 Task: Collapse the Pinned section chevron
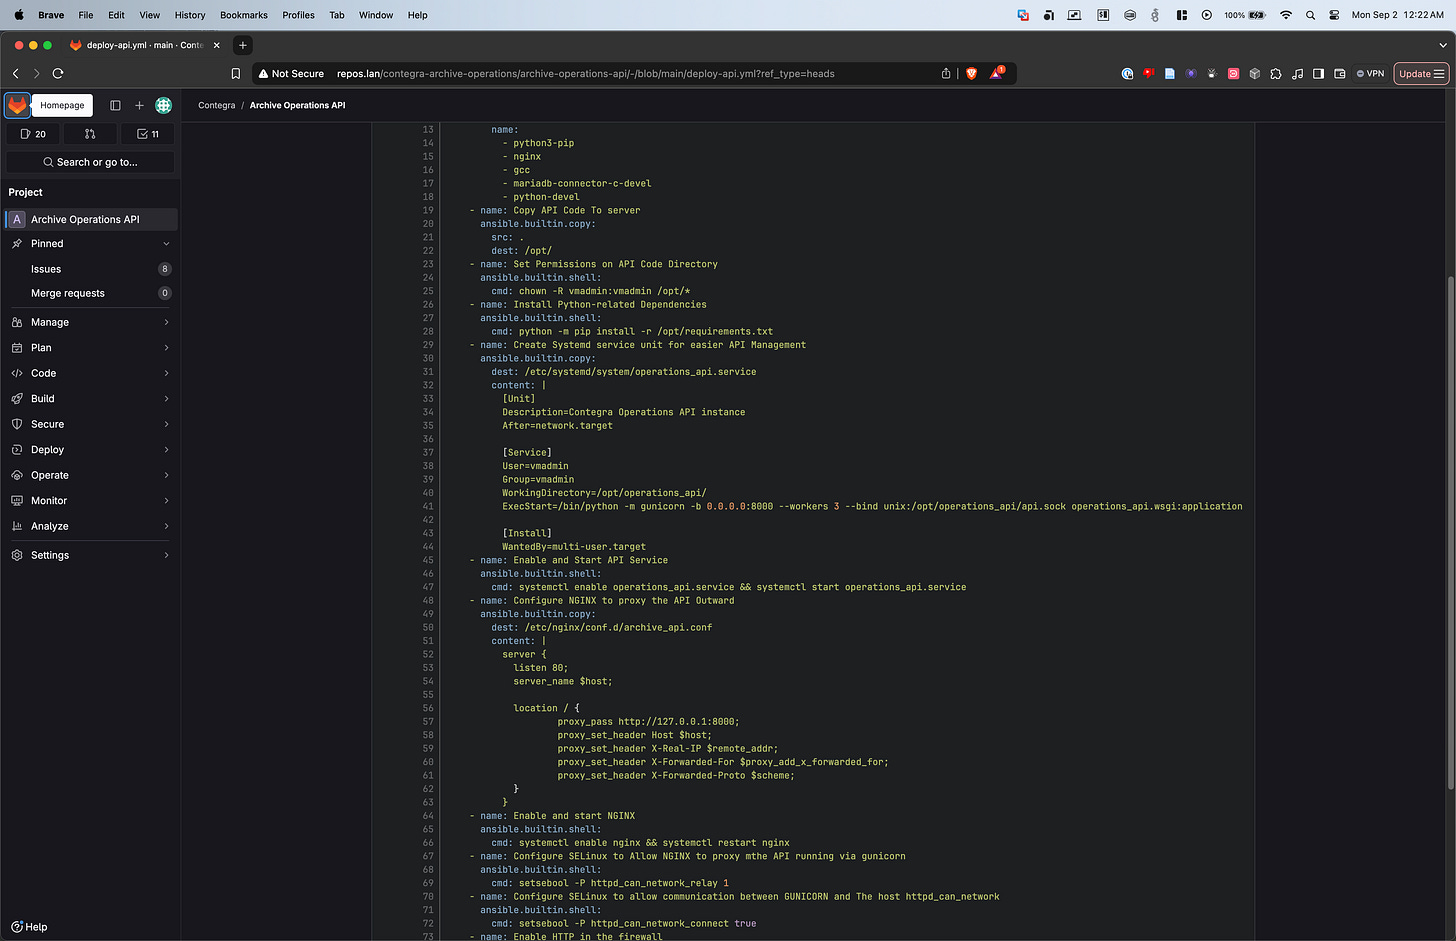[x=166, y=244]
